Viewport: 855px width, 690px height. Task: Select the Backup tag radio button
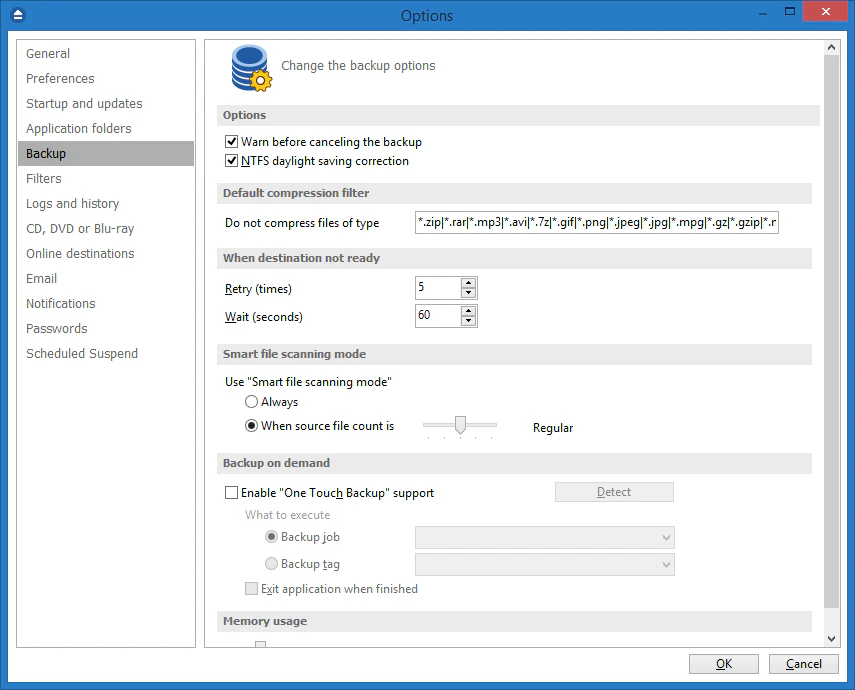coord(271,563)
